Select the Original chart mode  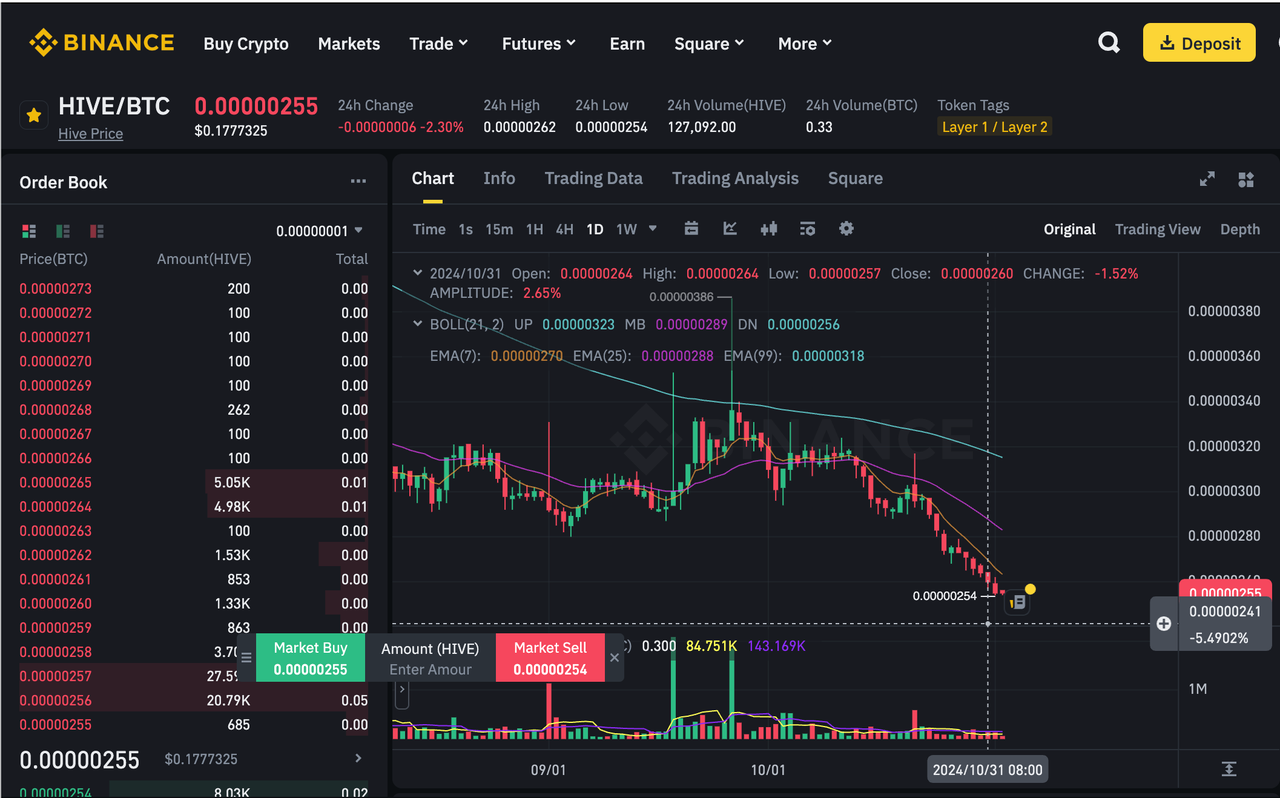coord(1070,229)
